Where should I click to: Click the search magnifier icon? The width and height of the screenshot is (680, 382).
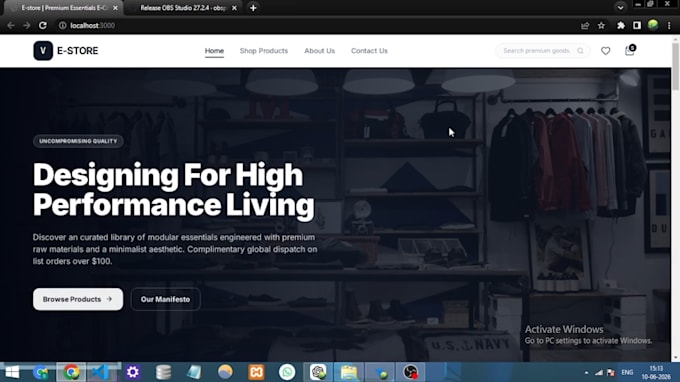pos(580,51)
